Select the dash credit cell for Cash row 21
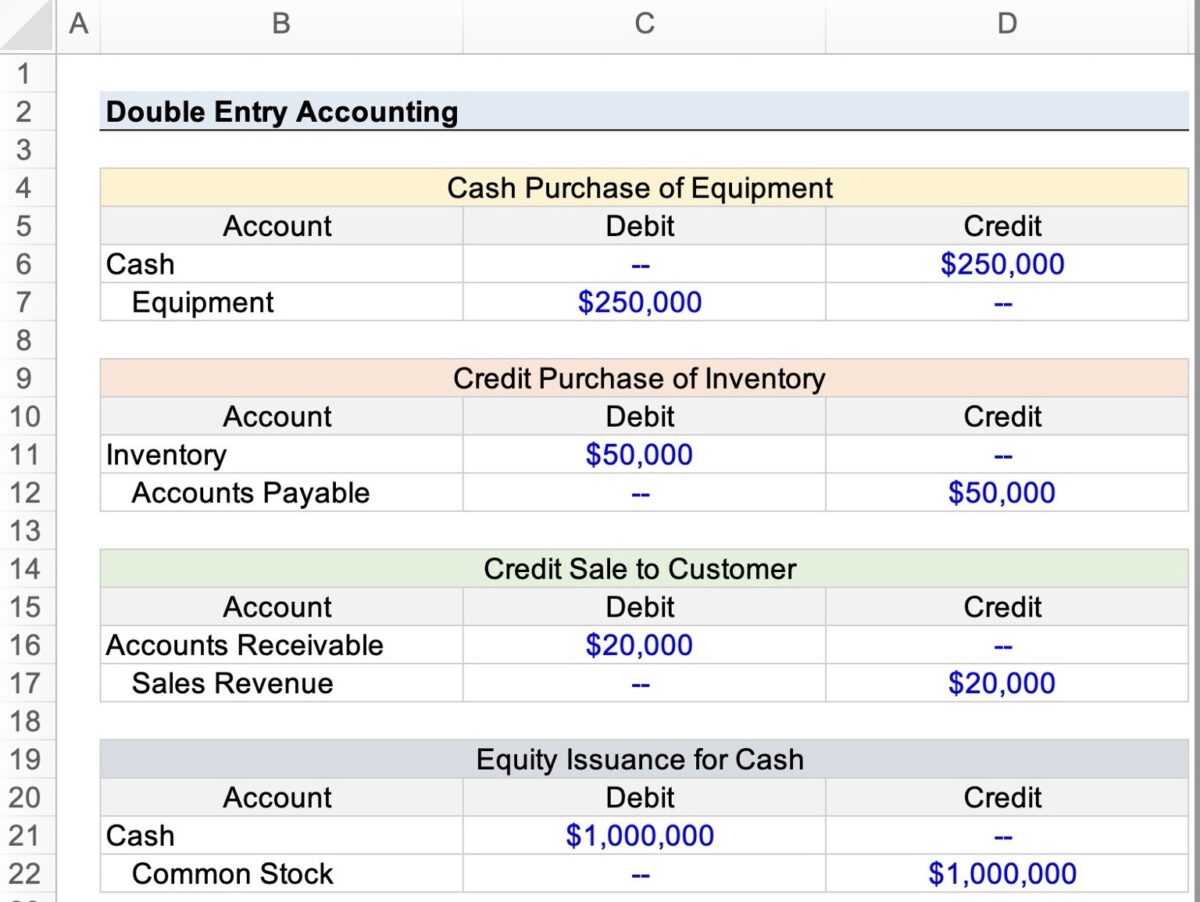Image resolution: width=1200 pixels, height=902 pixels. pos(1008,836)
